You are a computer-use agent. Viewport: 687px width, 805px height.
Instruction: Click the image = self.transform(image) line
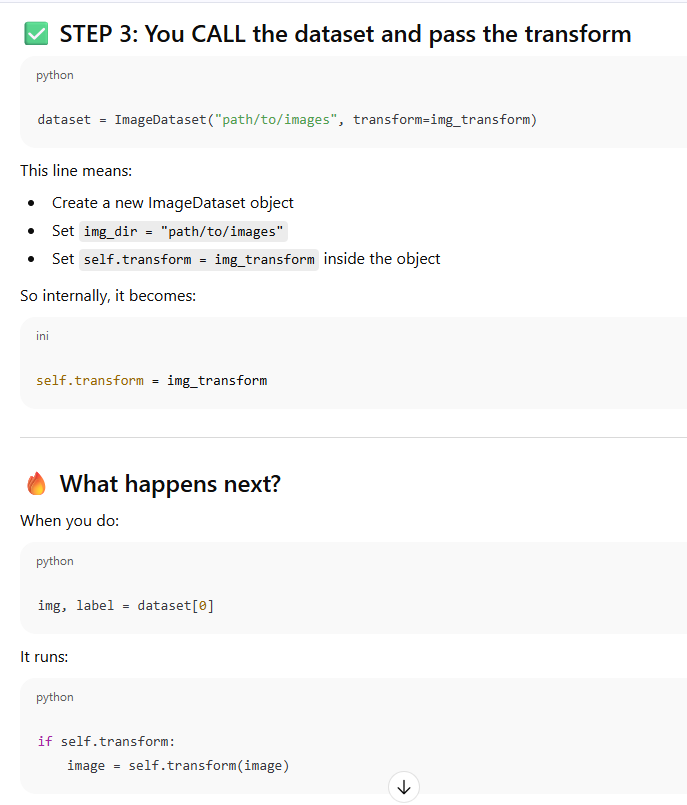click(177, 766)
